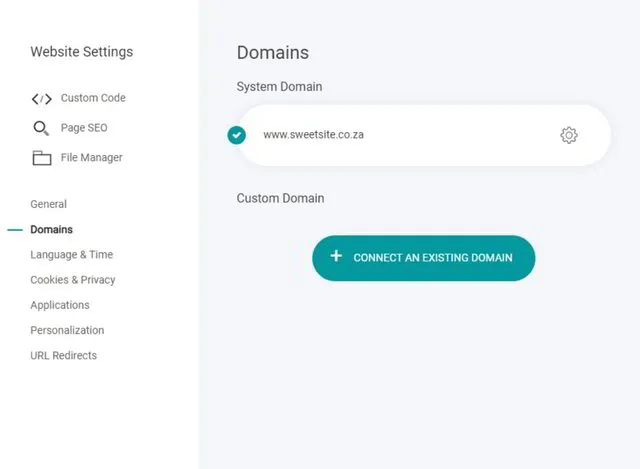This screenshot has height=469, width=640.
Task: Open the Applications settings page
Action: coord(60,305)
